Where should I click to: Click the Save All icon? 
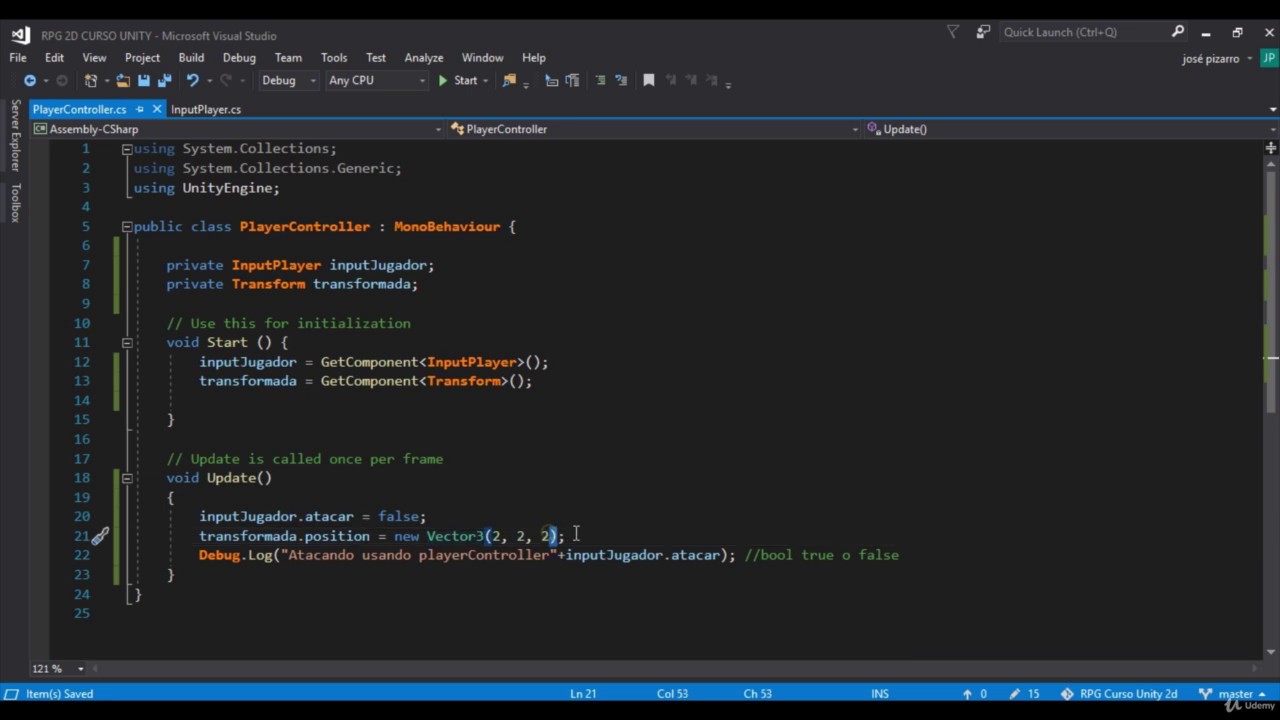[x=165, y=81]
